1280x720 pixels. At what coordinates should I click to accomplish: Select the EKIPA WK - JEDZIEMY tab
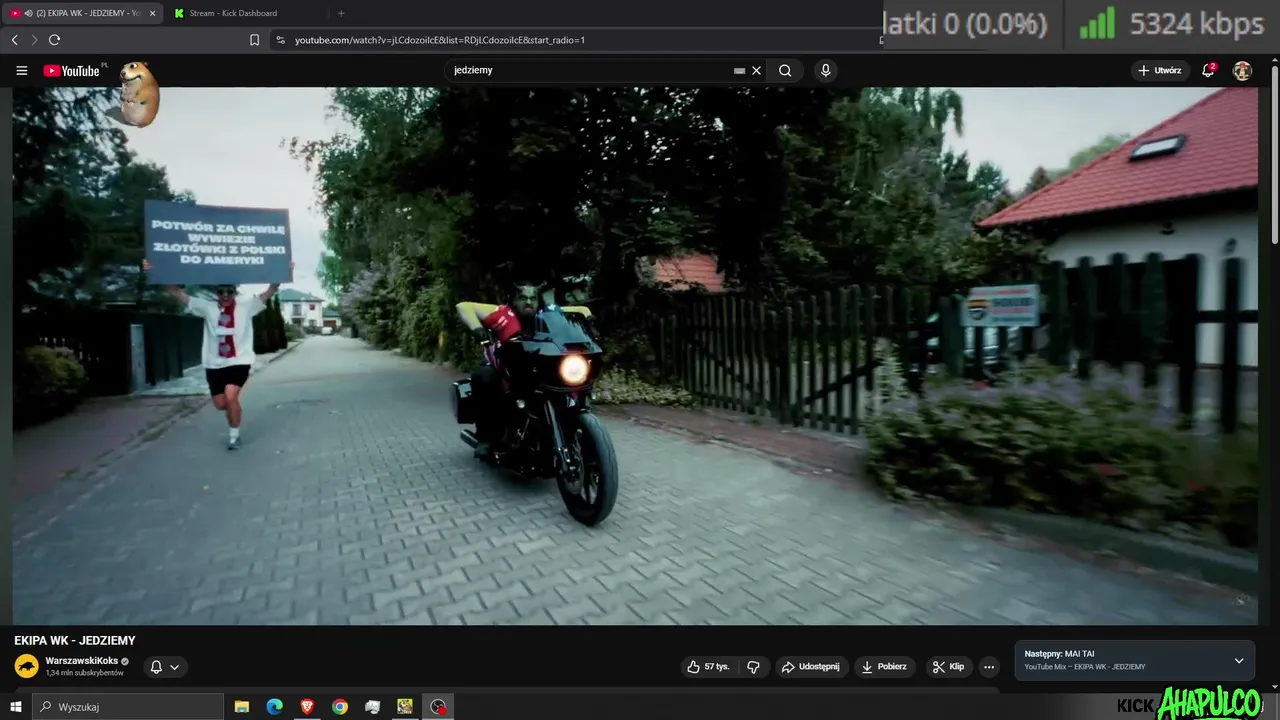tap(82, 13)
